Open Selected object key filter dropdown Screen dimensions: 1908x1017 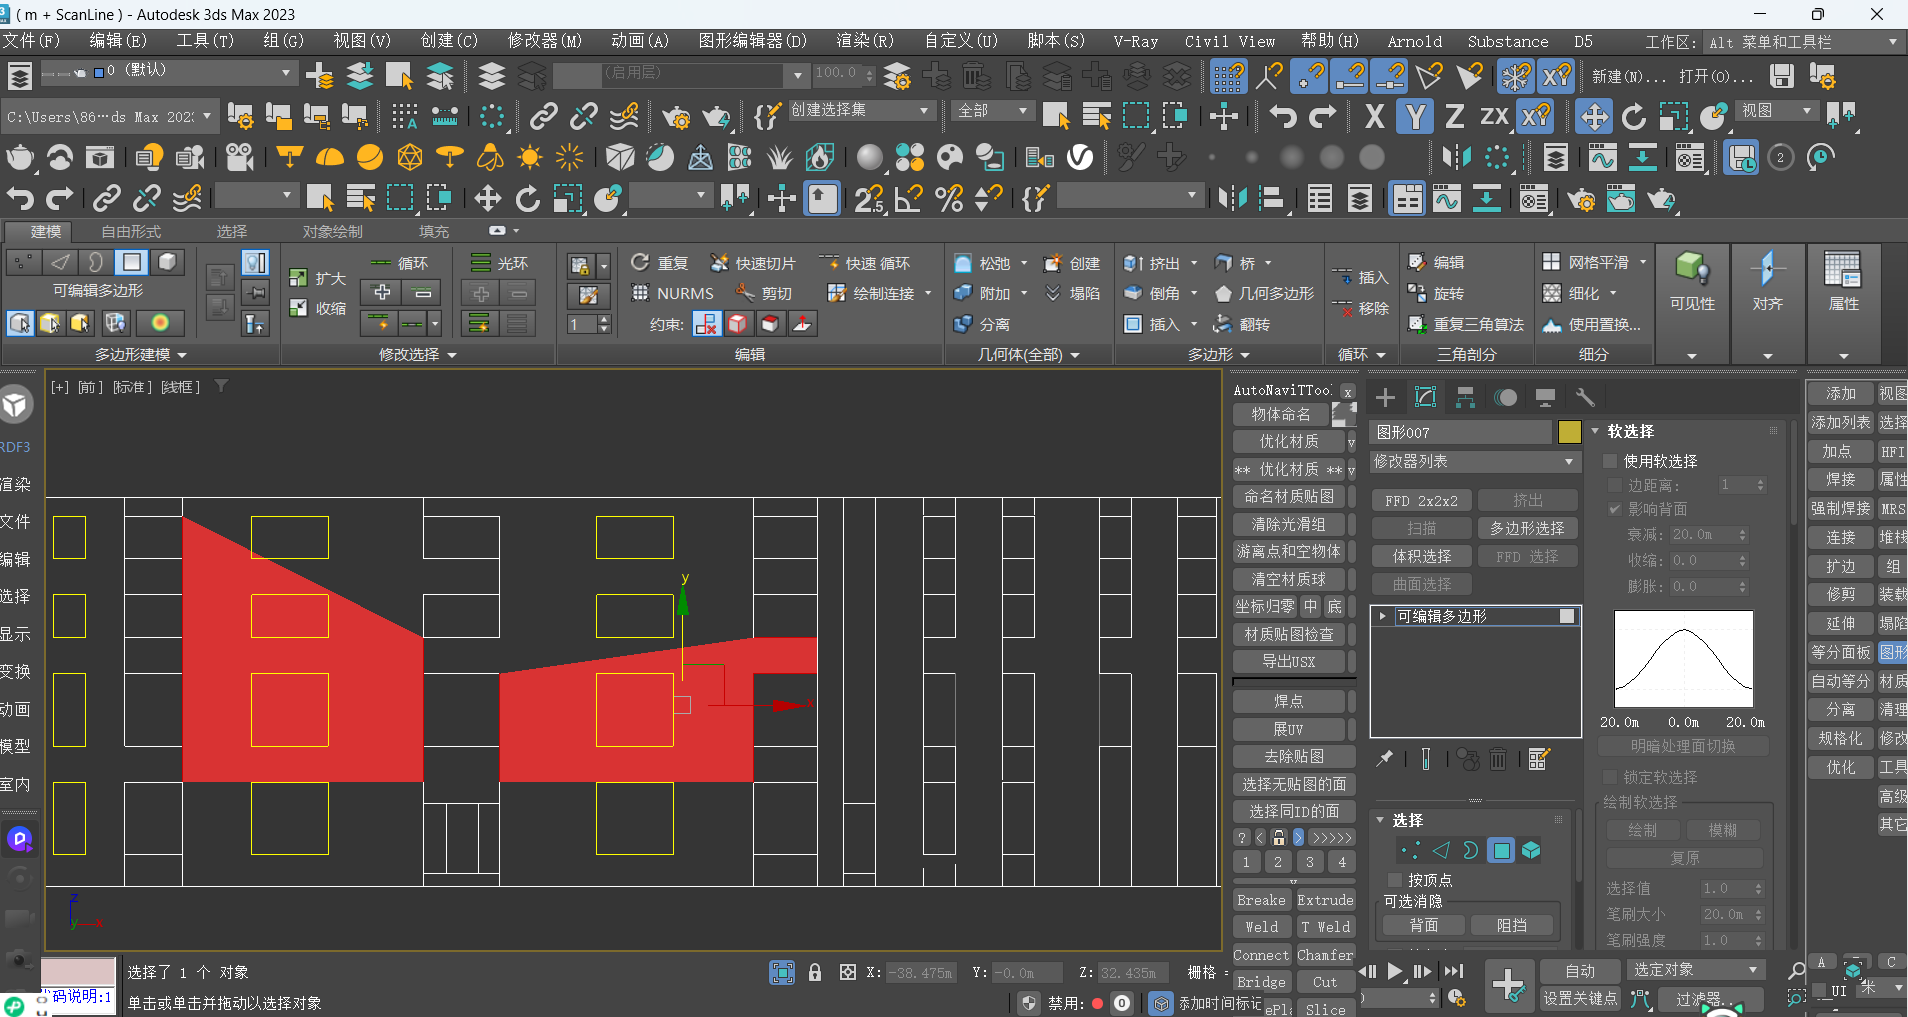coord(1696,970)
